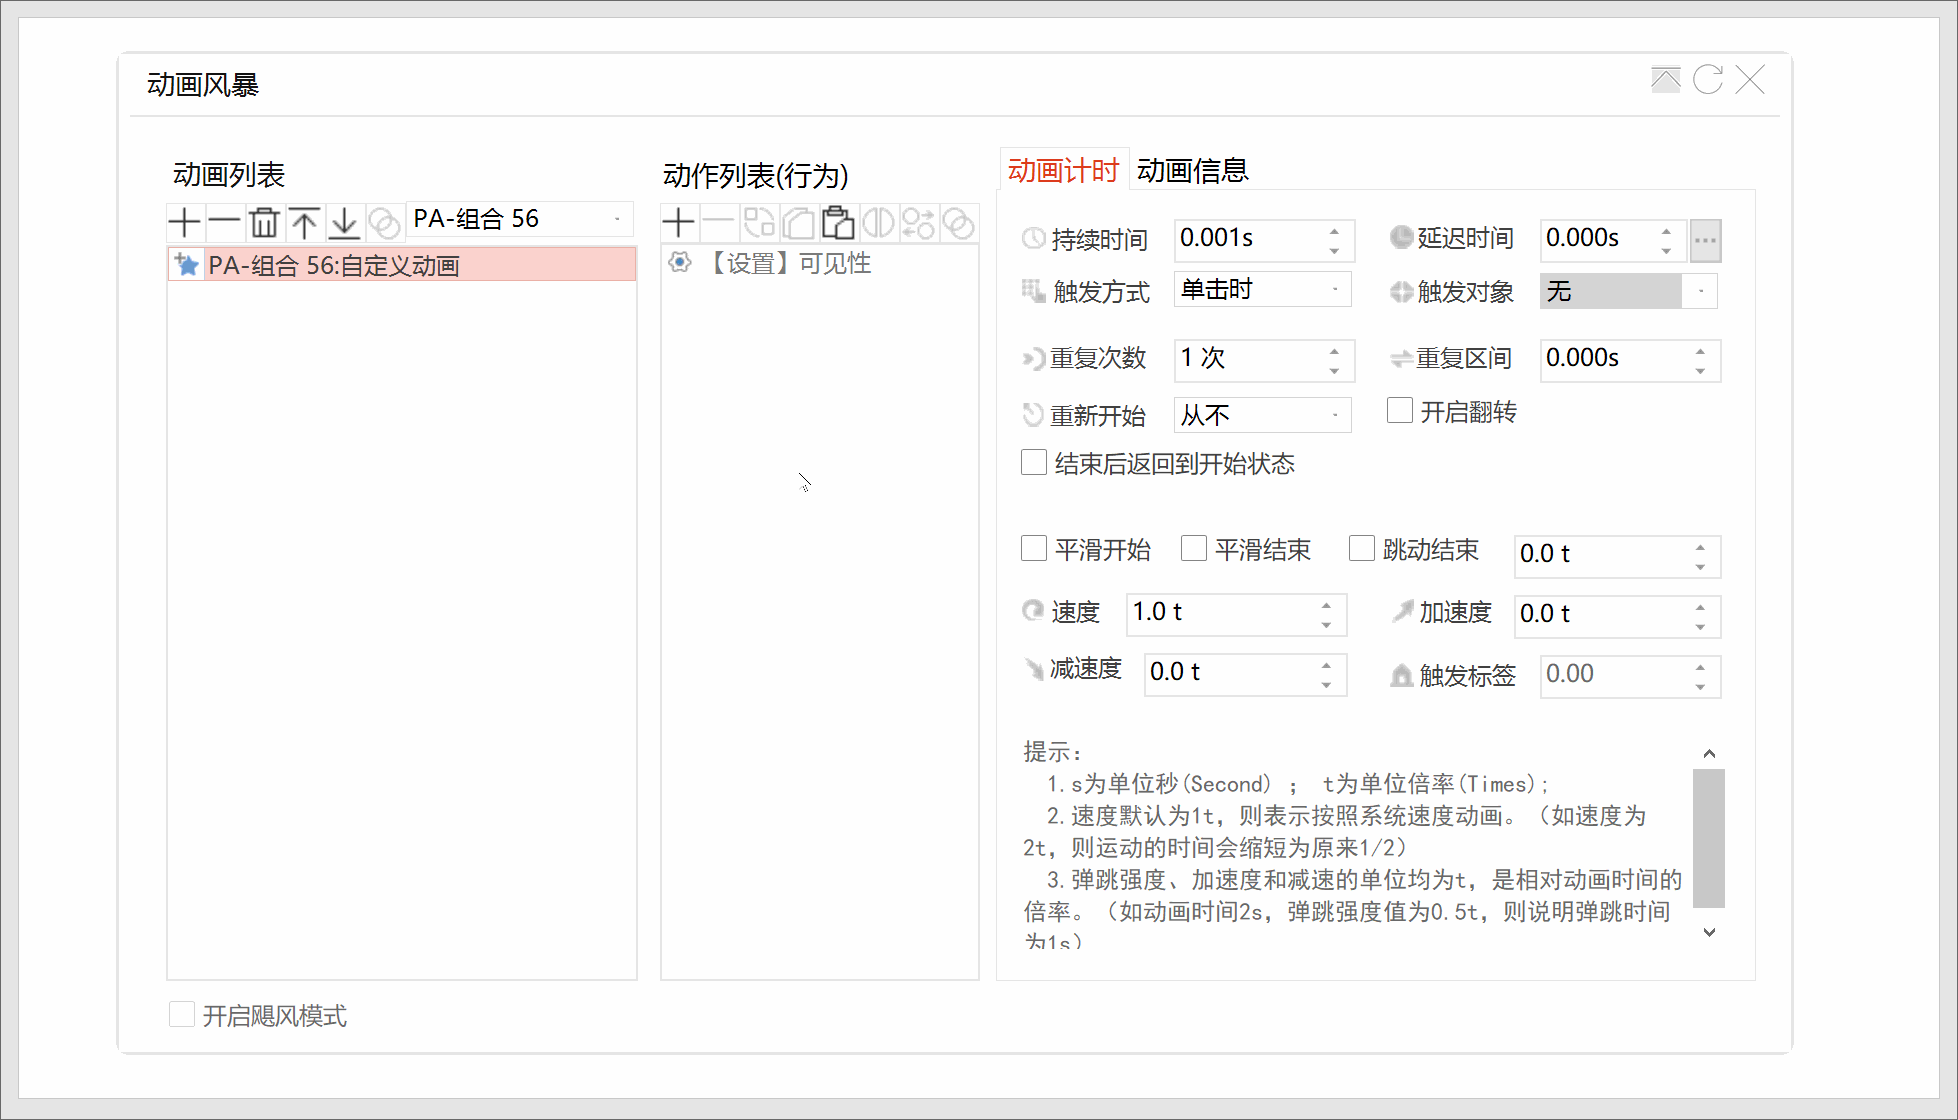Viewport: 1958px width, 1120px height.
Task: Increase 速度 value with the up spinner
Action: pyautogui.click(x=1327, y=605)
